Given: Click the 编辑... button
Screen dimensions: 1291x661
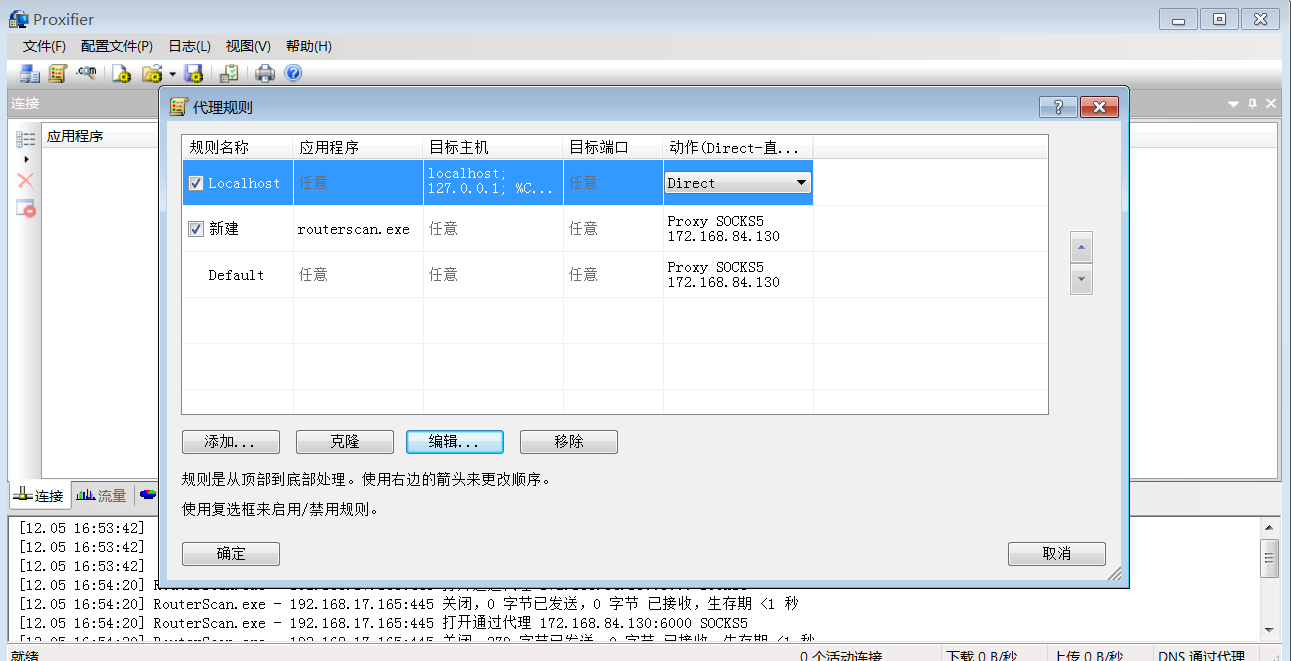Looking at the screenshot, I should (455, 442).
